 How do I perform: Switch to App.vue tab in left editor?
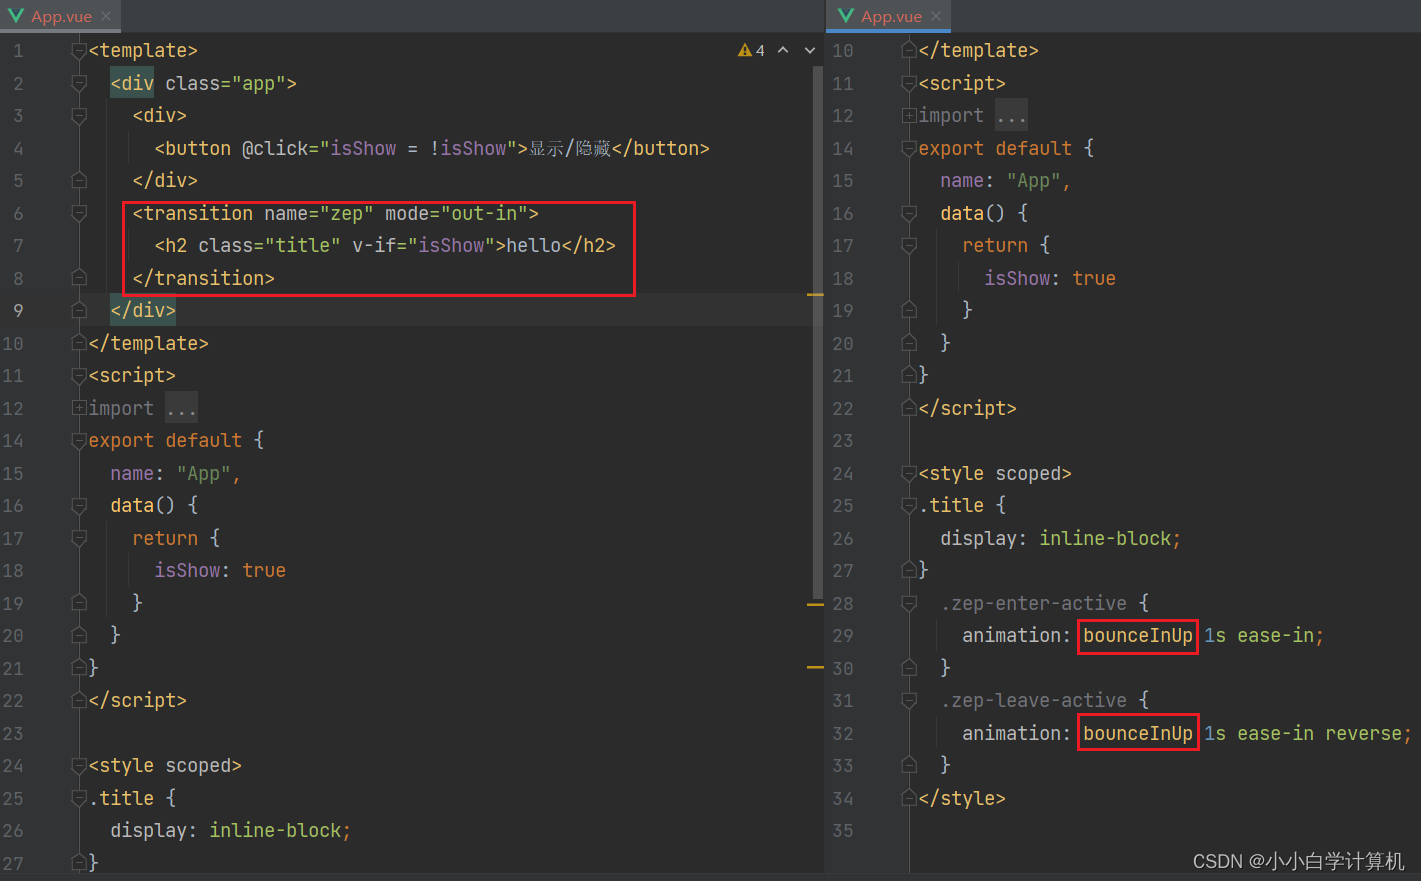coord(60,16)
